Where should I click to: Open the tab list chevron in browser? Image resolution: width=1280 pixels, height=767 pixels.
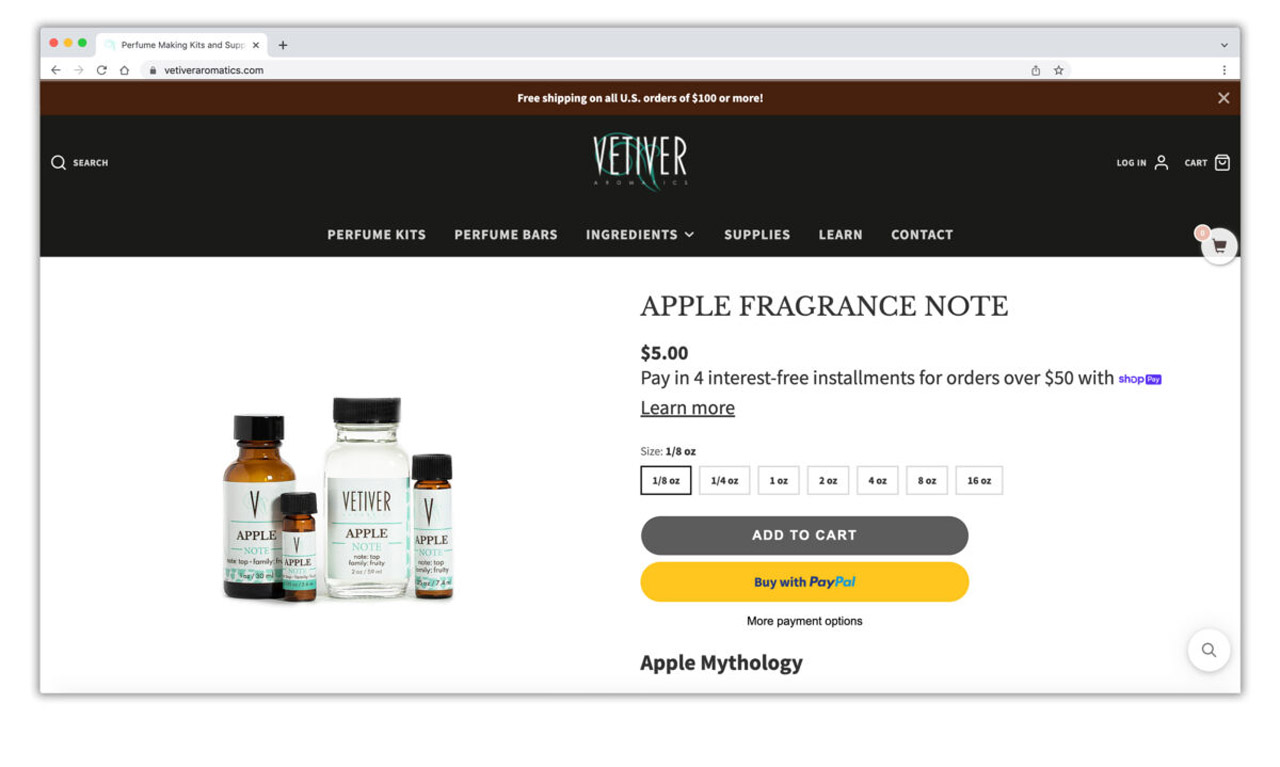pyautogui.click(x=1224, y=45)
